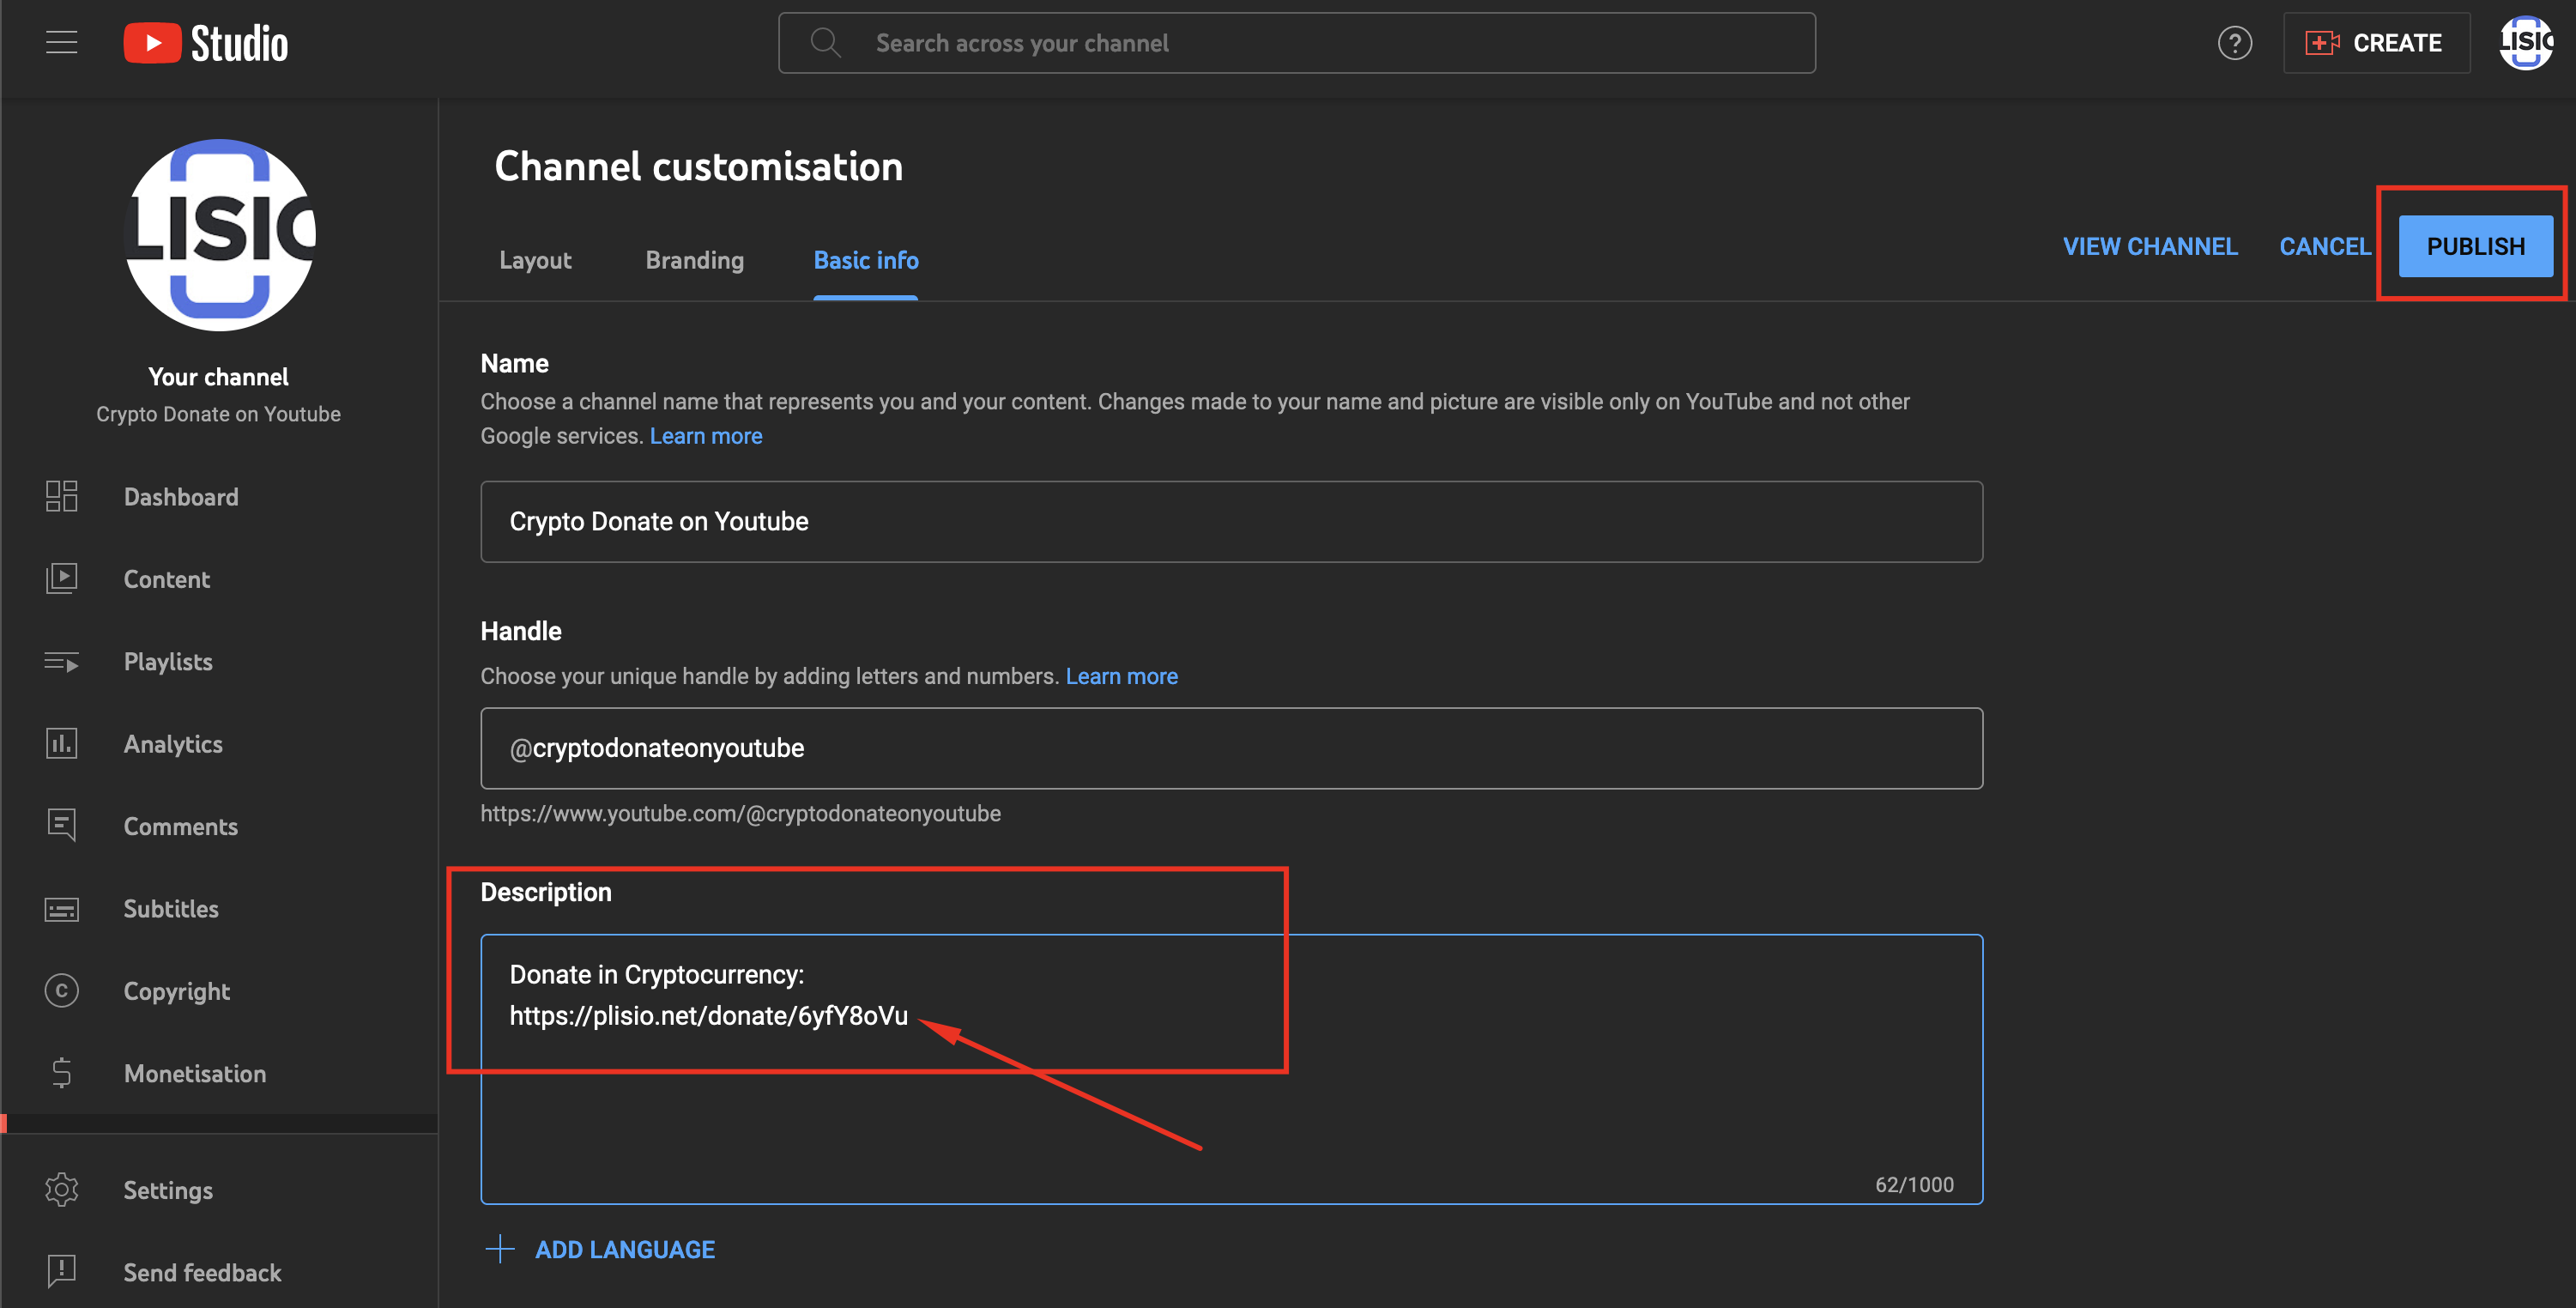The height and width of the screenshot is (1308, 2576).
Task: Click the plus icon beside Add Language
Action: 499,1249
